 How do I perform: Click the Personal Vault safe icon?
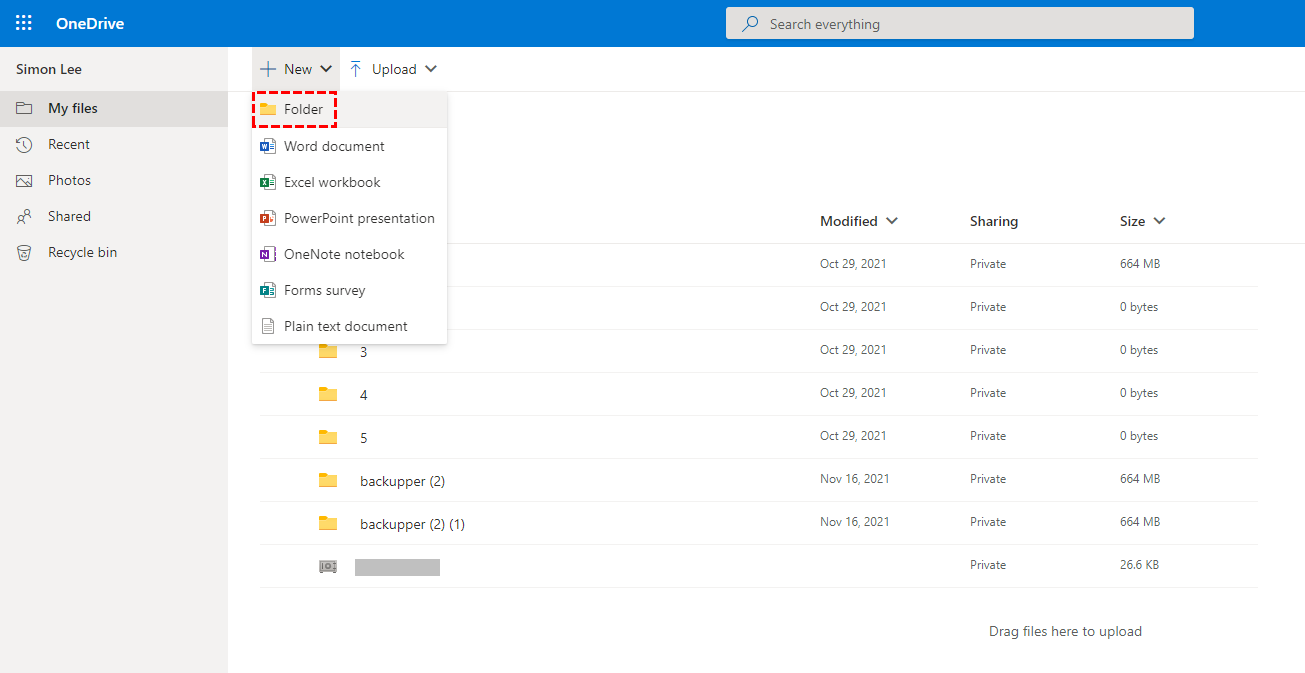click(328, 567)
